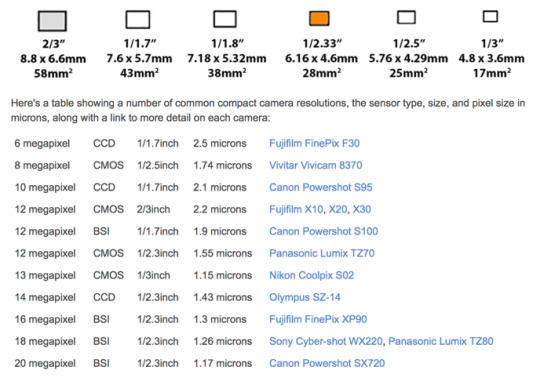540x378 pixels.
Task: Click the orange 1/2.33" sensor swatch
Action: (319, 18)
